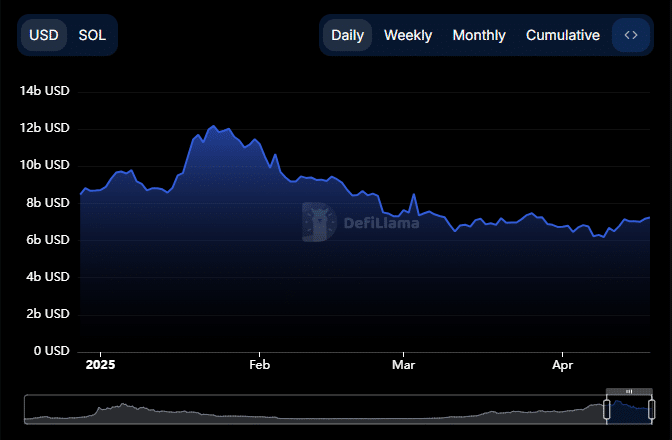Click the embed code brackets icon
The width and height of the screenshot is (672, 440).
pos(630,35)
